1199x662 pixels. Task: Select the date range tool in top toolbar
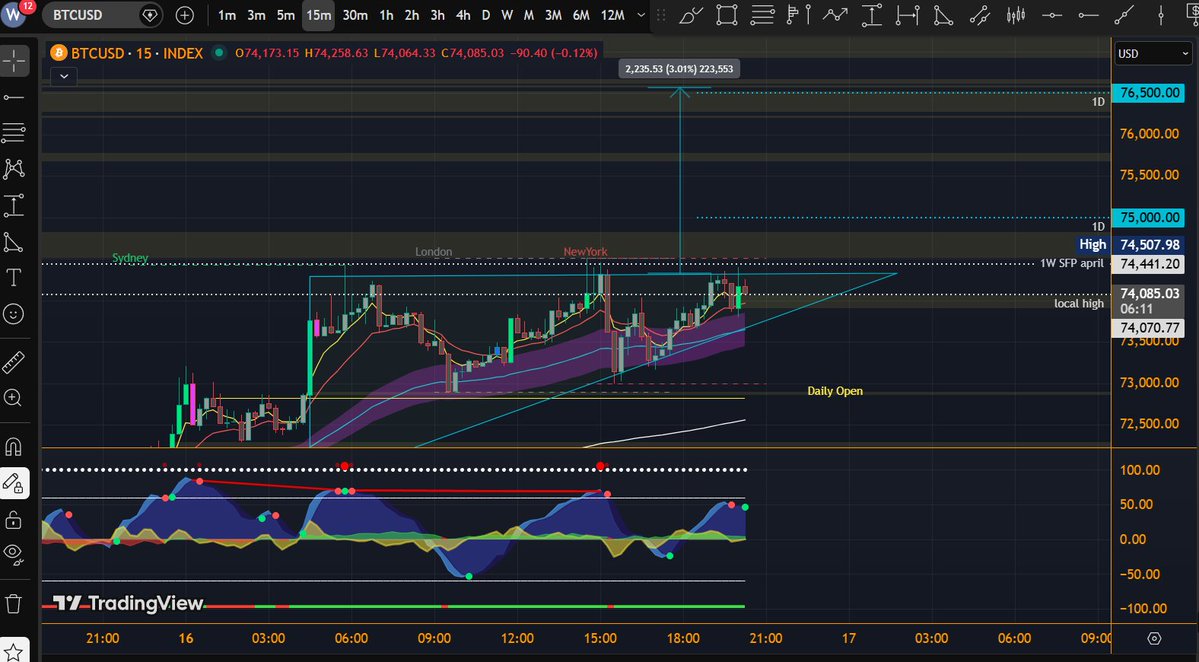[x=908, y=15]
